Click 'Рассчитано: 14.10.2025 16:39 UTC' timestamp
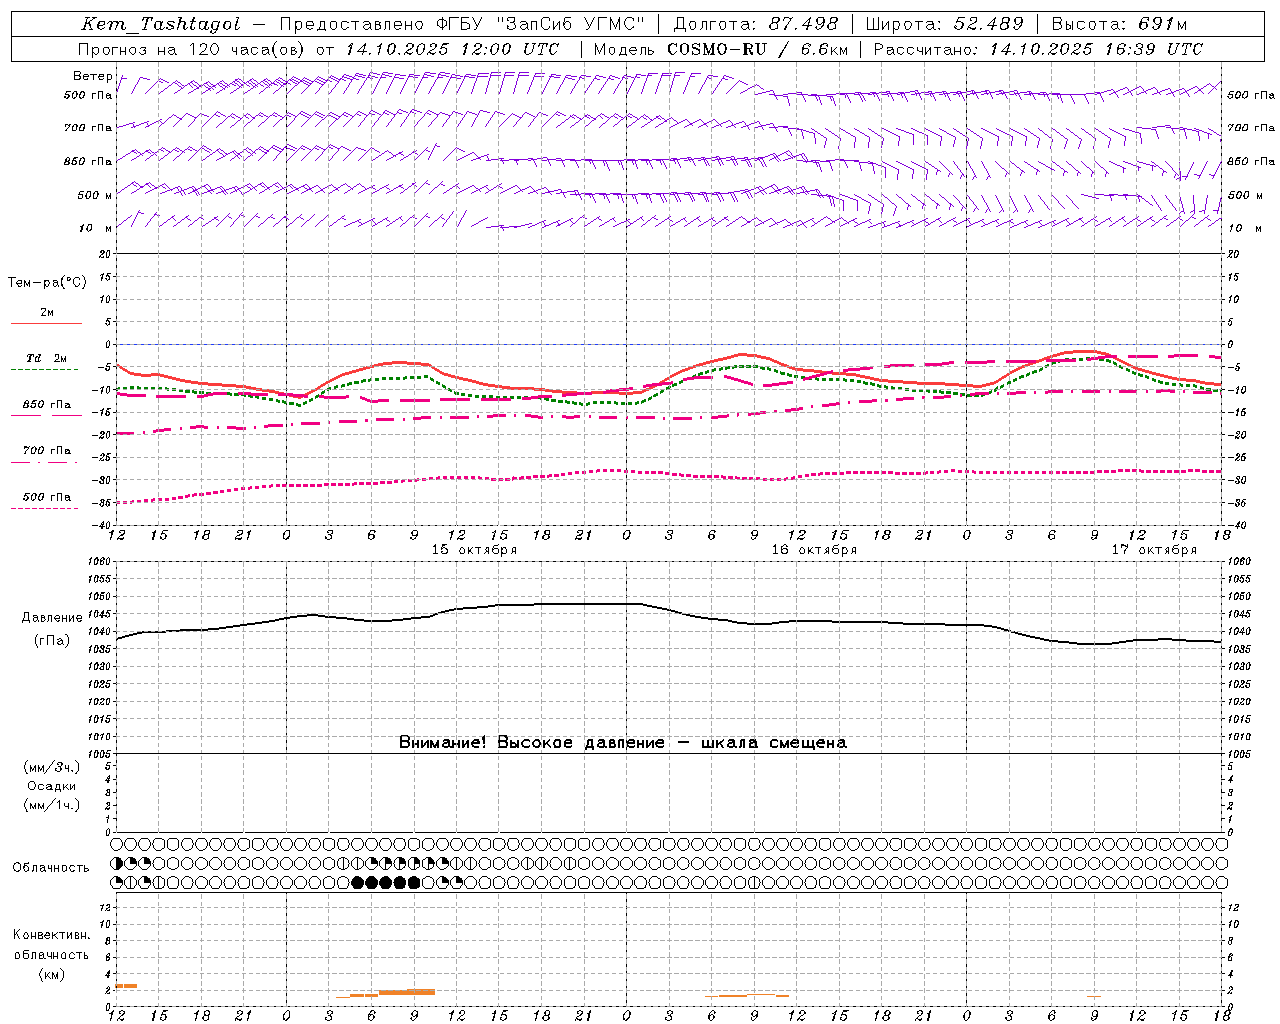Image resolution: width=1280 pixels, height=1024 pixels. 1038,49
